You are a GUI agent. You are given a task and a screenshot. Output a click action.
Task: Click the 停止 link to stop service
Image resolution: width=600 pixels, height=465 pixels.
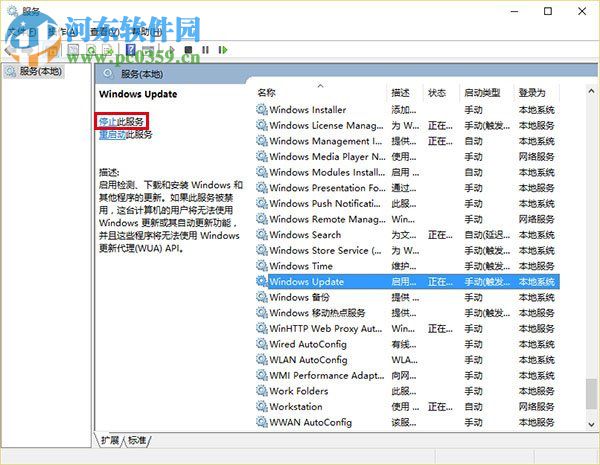(x=108, y=122)
